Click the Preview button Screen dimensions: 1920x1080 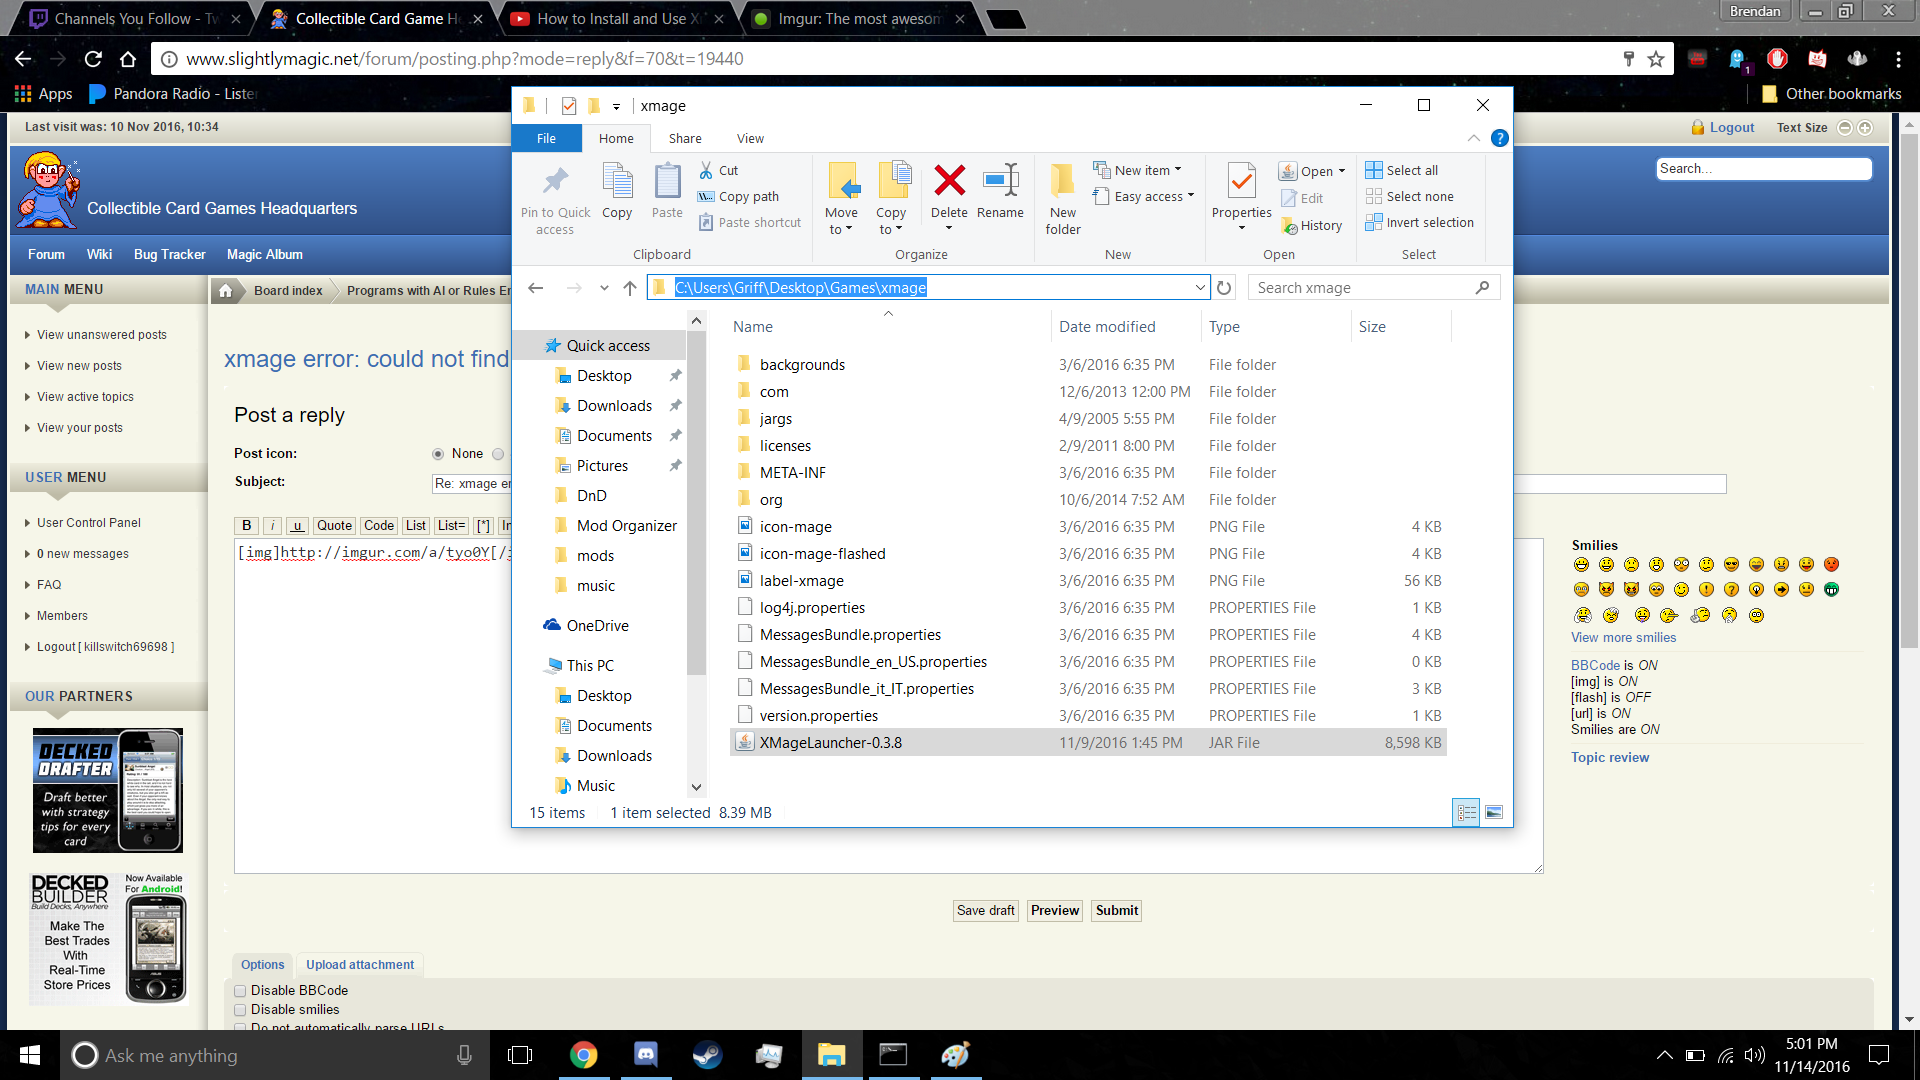pos(1055,911)
